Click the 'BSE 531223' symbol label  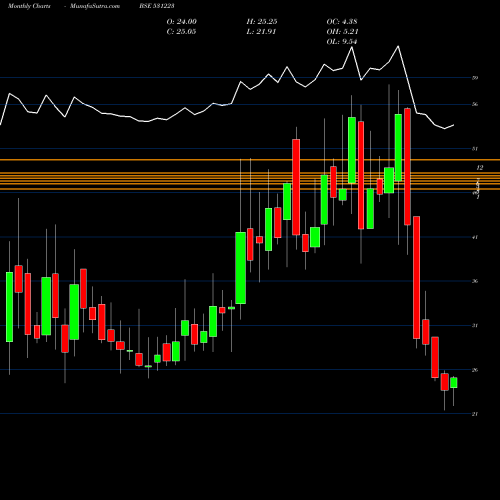(x=157, y=6)
